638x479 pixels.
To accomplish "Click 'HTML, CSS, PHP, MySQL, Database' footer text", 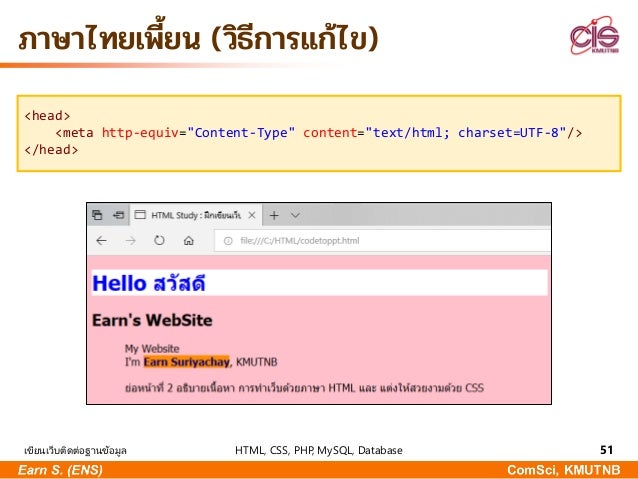I will pyautogui.click(x=319, y=450).
